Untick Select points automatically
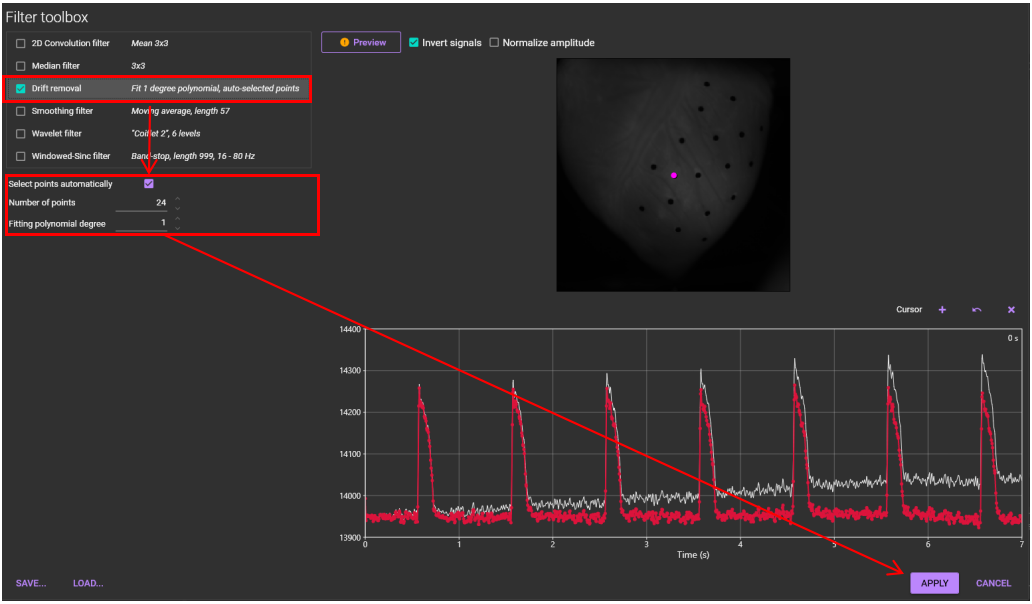 149,184
